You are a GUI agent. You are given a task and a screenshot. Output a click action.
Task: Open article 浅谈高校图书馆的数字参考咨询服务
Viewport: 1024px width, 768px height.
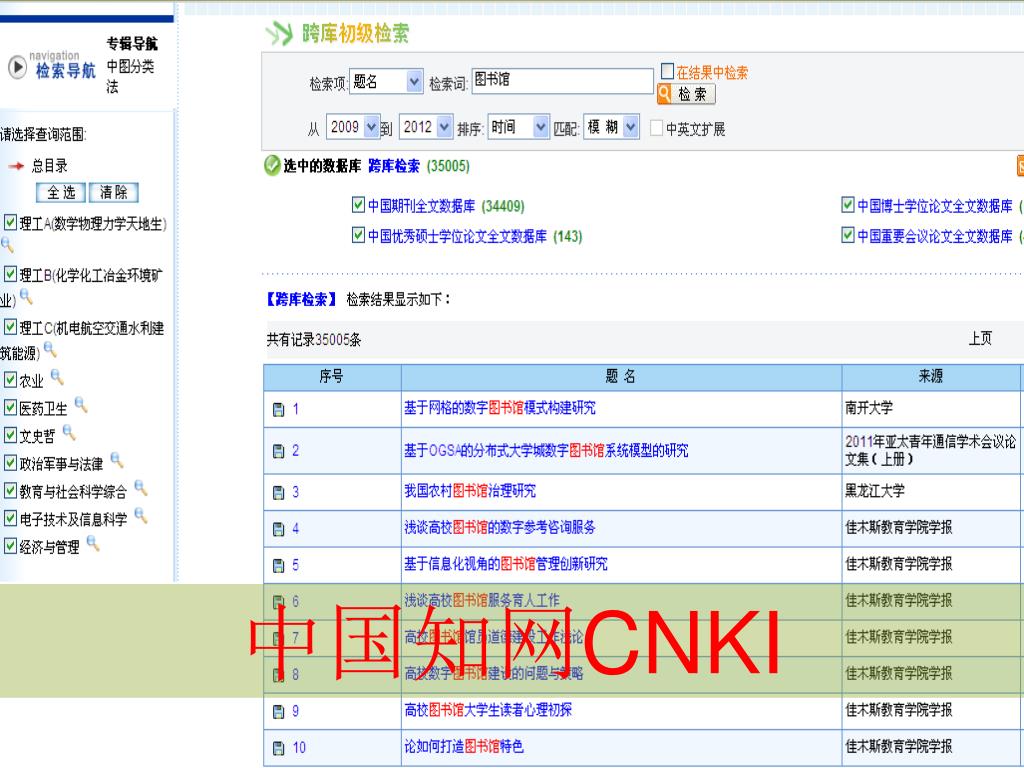pos(500,527)
